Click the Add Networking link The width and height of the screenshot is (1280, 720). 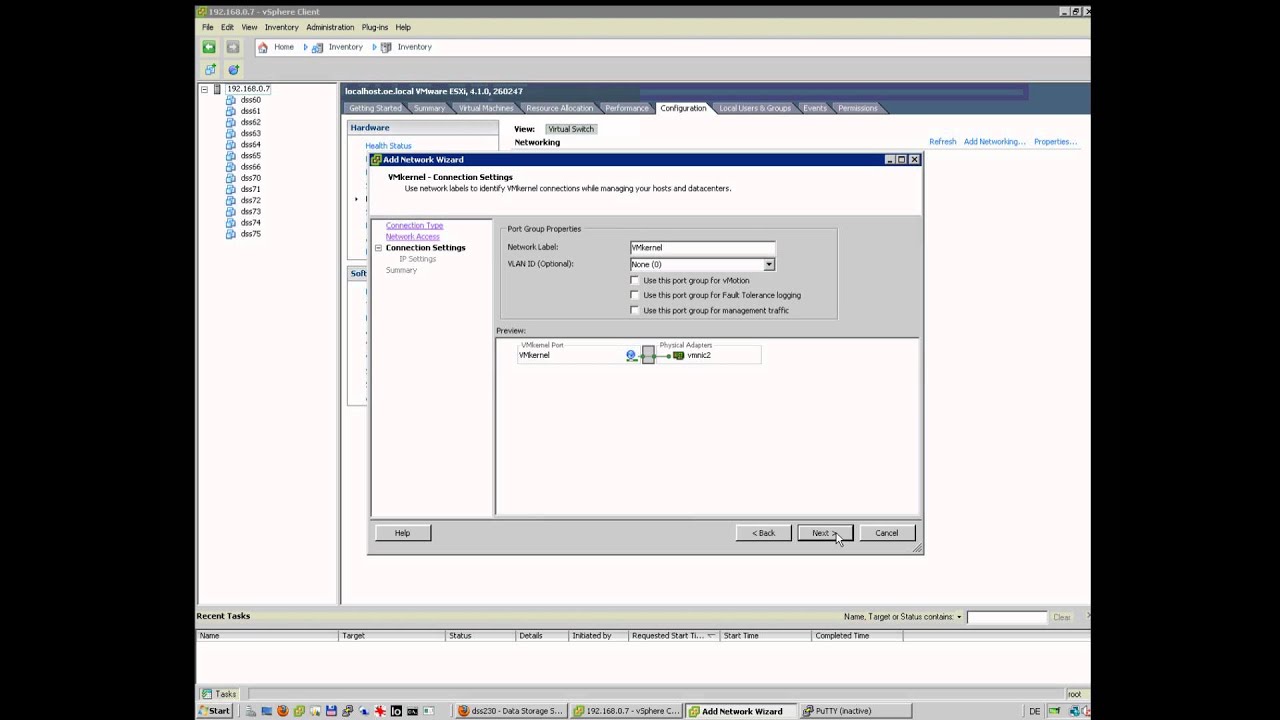[994, 142]
